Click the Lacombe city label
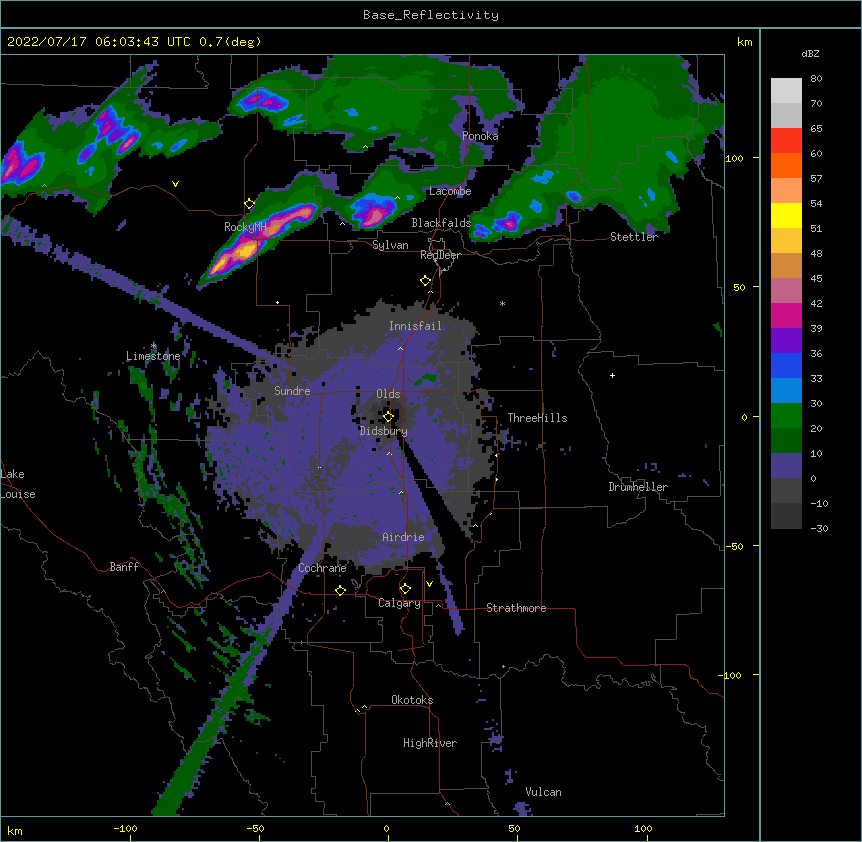 click(x=450, y=191)
